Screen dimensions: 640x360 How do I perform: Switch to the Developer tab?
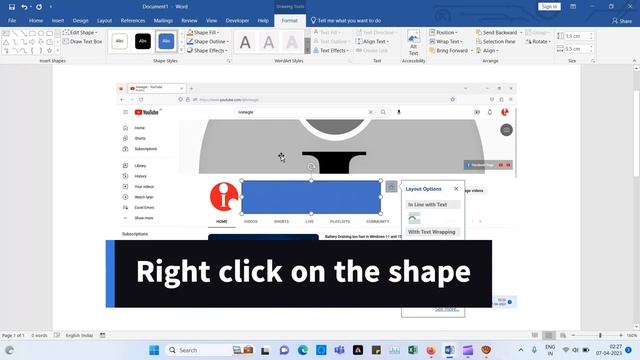[237, 20]
